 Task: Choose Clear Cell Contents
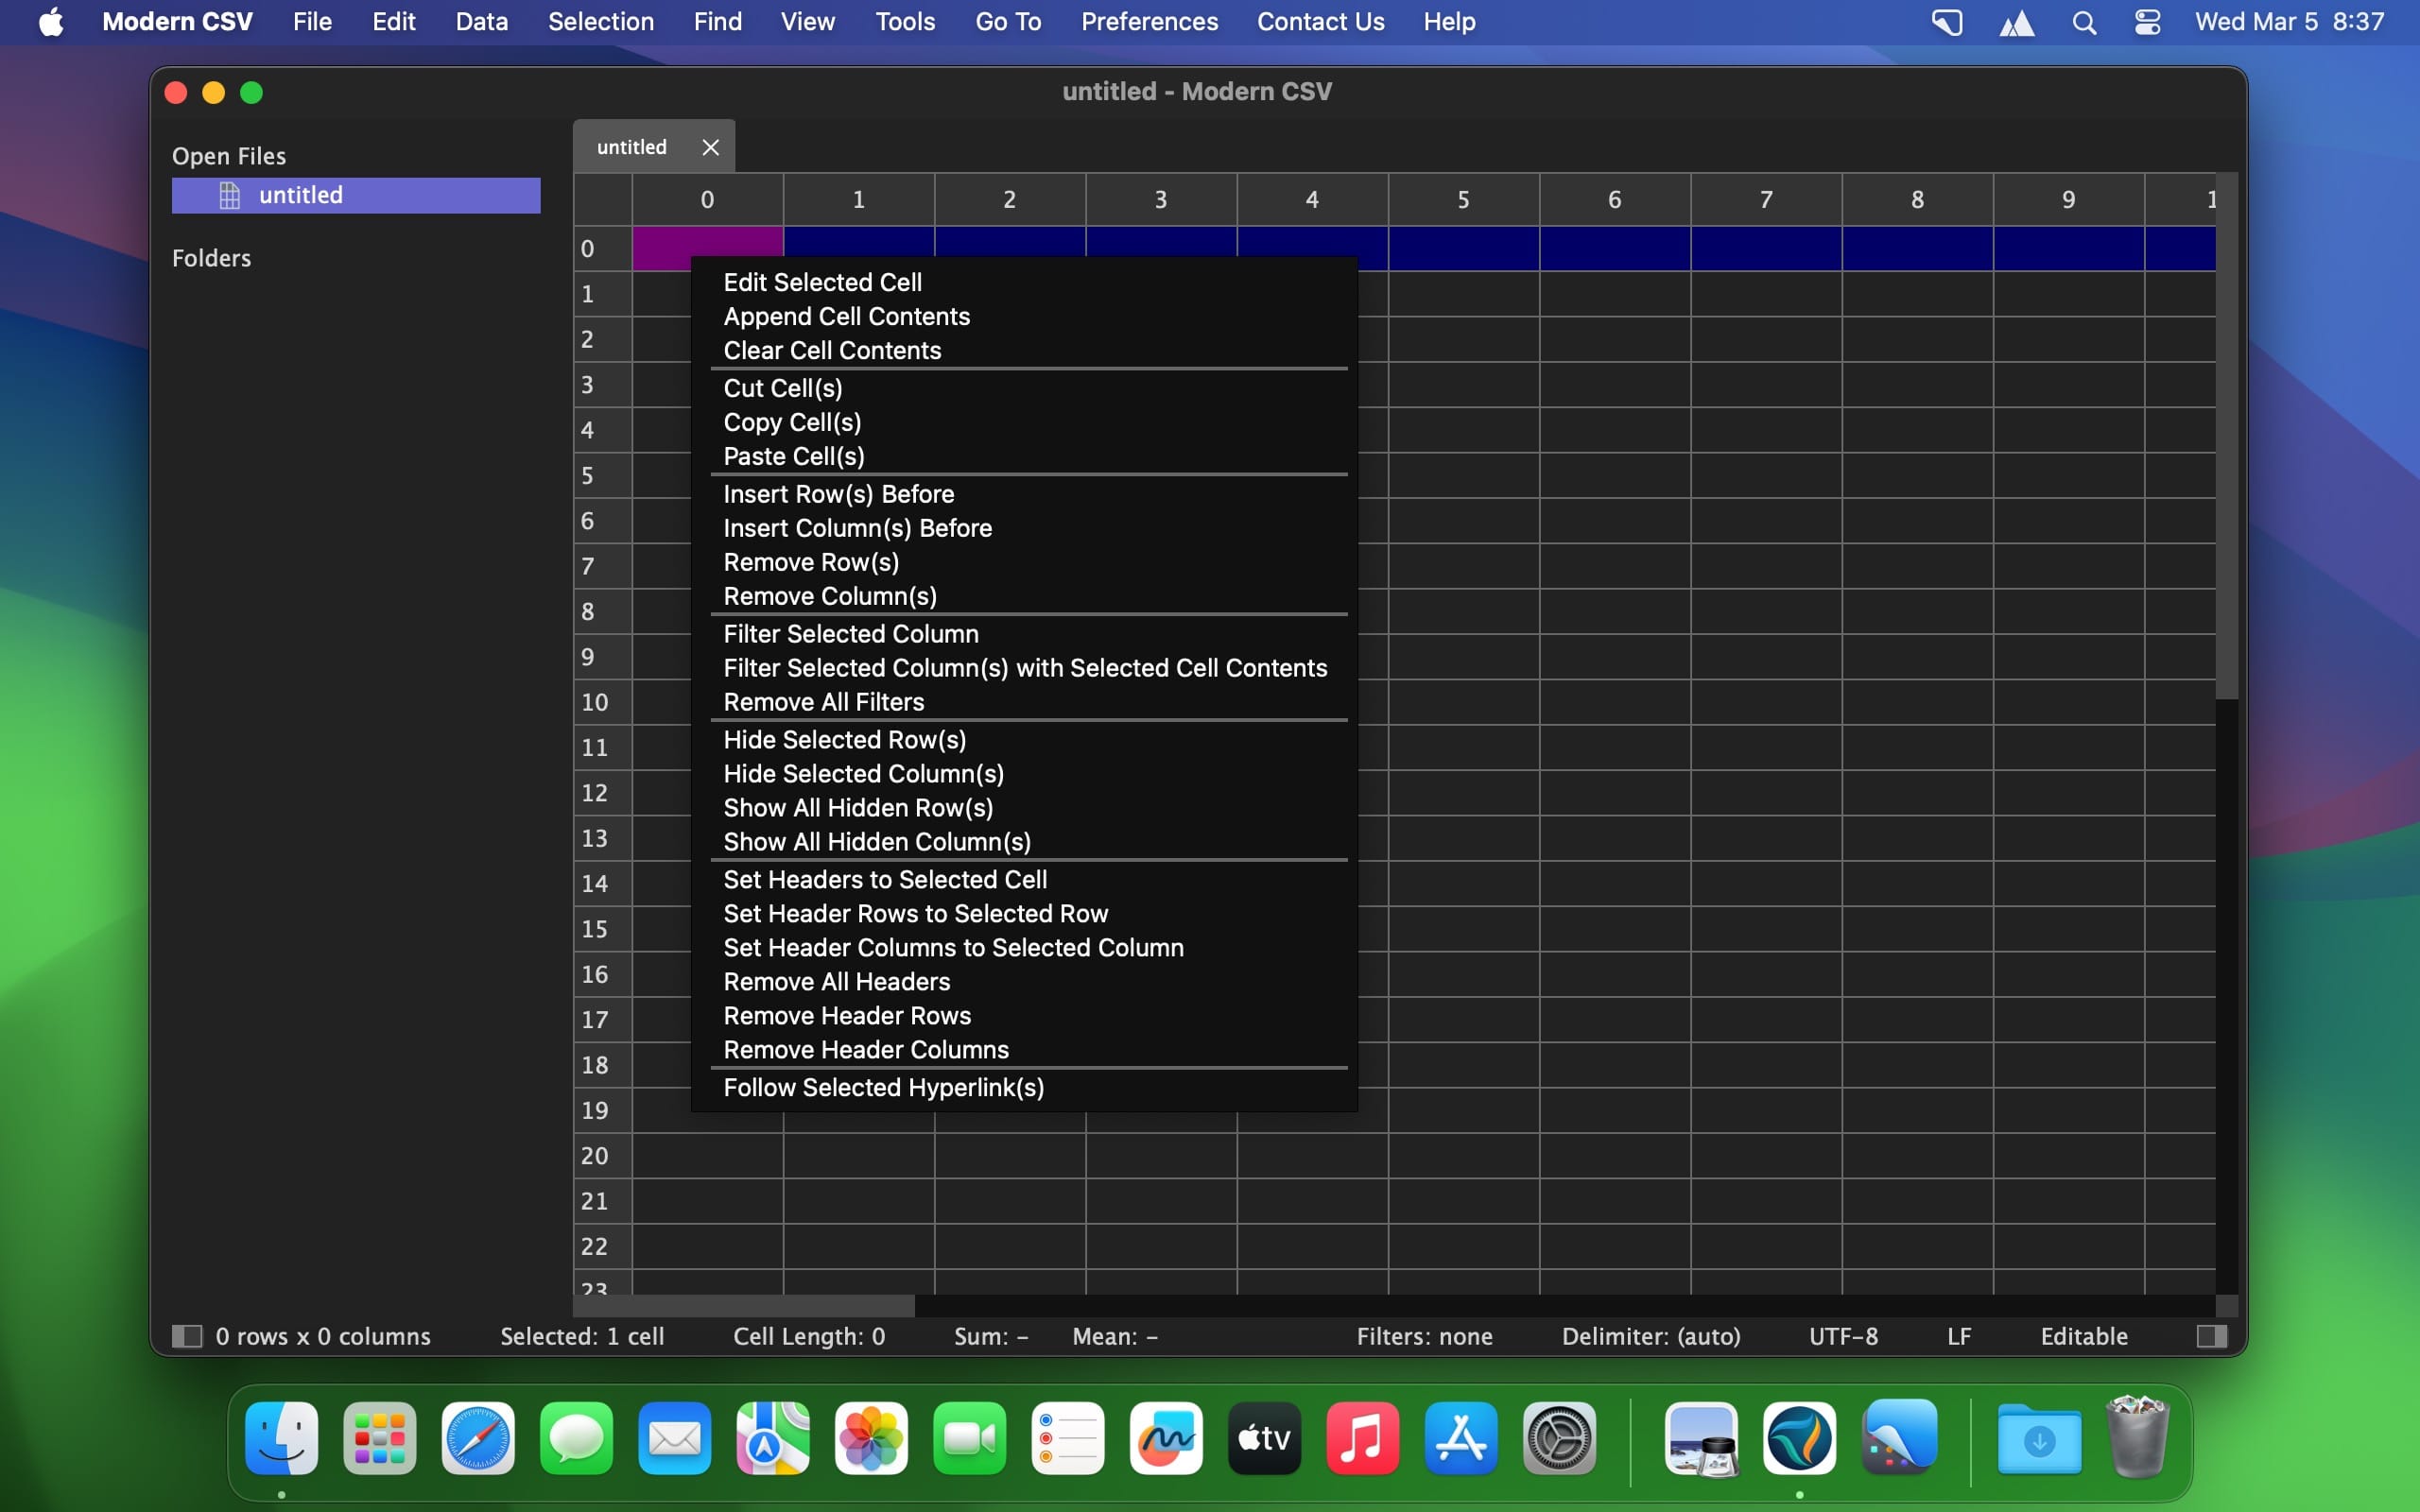[x=833, y=350]
